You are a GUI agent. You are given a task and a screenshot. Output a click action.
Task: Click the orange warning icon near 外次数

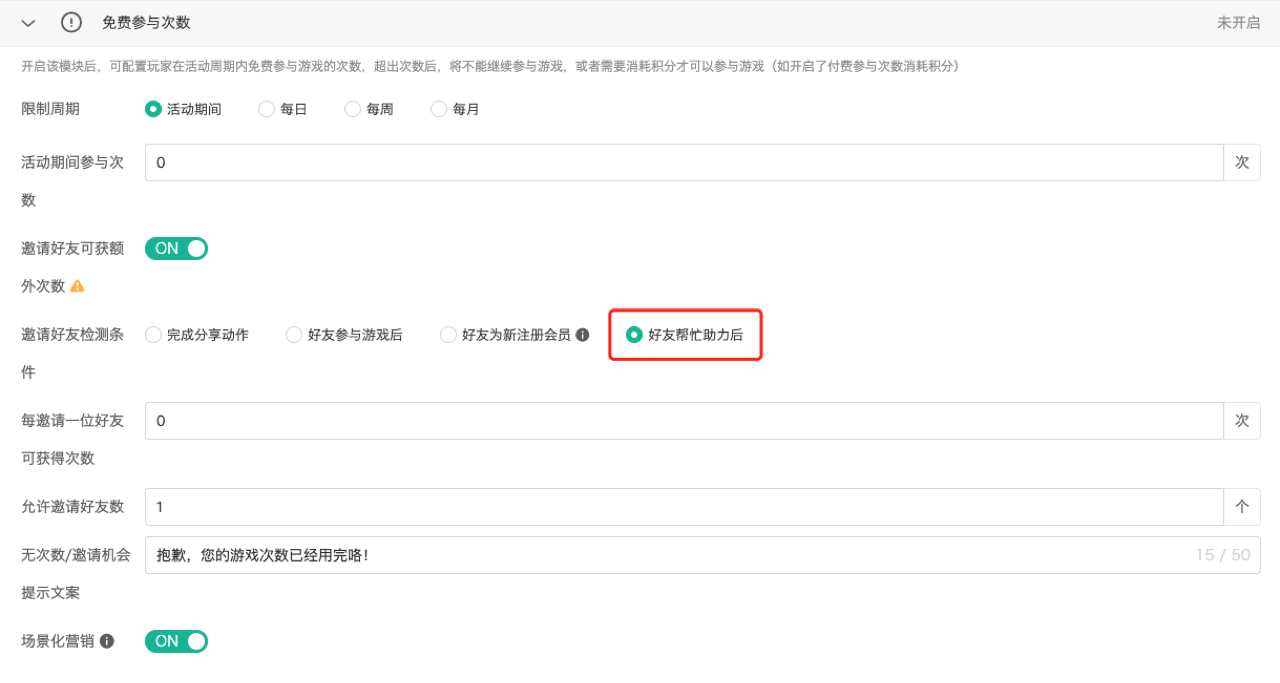78,286
